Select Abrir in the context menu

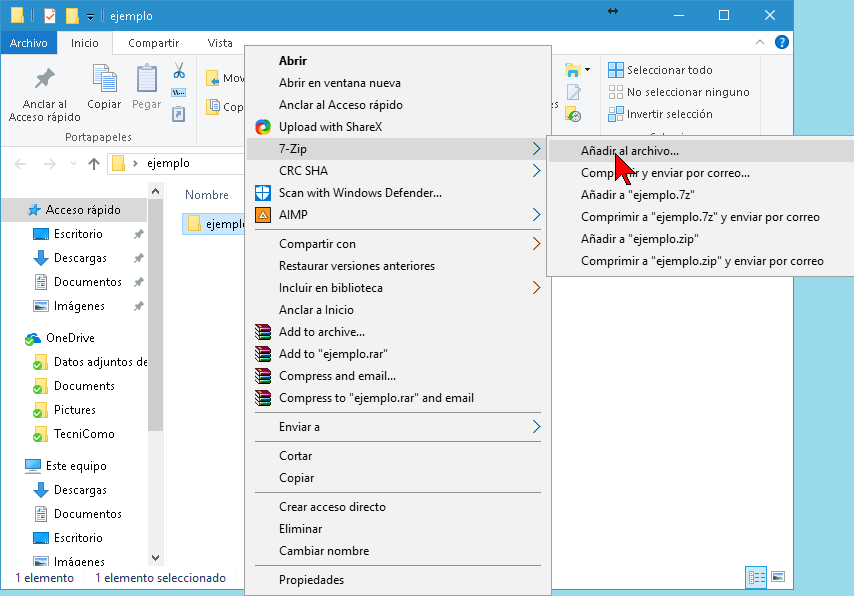coord(398,60)
